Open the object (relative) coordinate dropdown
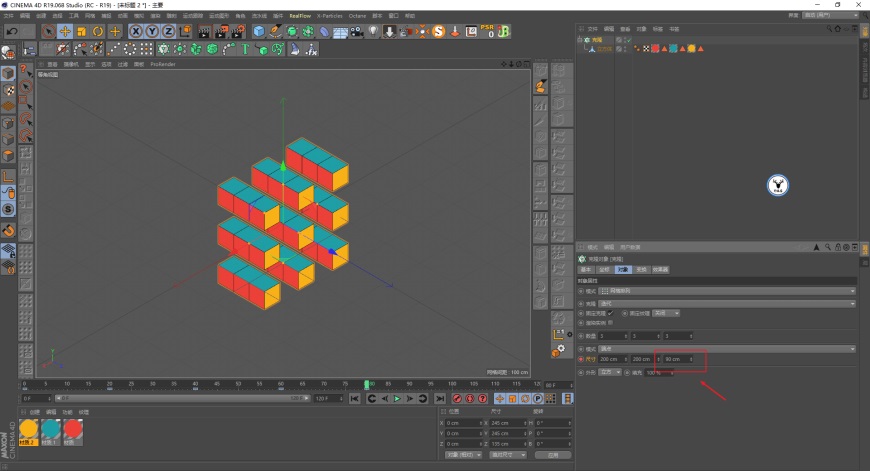The image size is (870, 471). tap(463, 455)
